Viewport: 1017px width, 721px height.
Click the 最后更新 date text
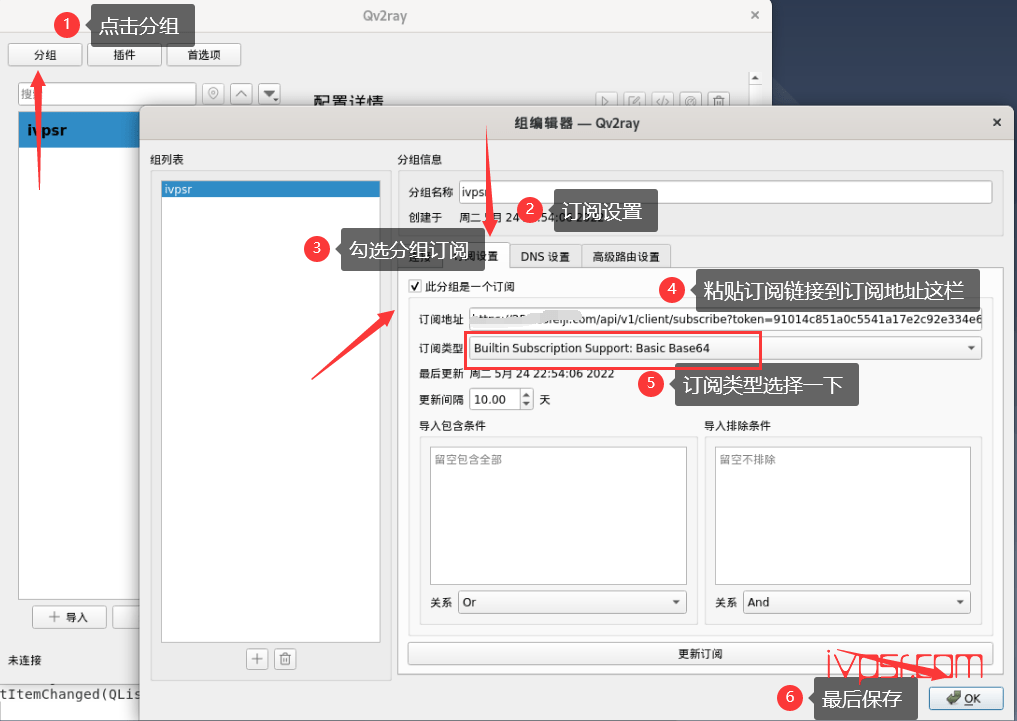(x=542, y=373)
